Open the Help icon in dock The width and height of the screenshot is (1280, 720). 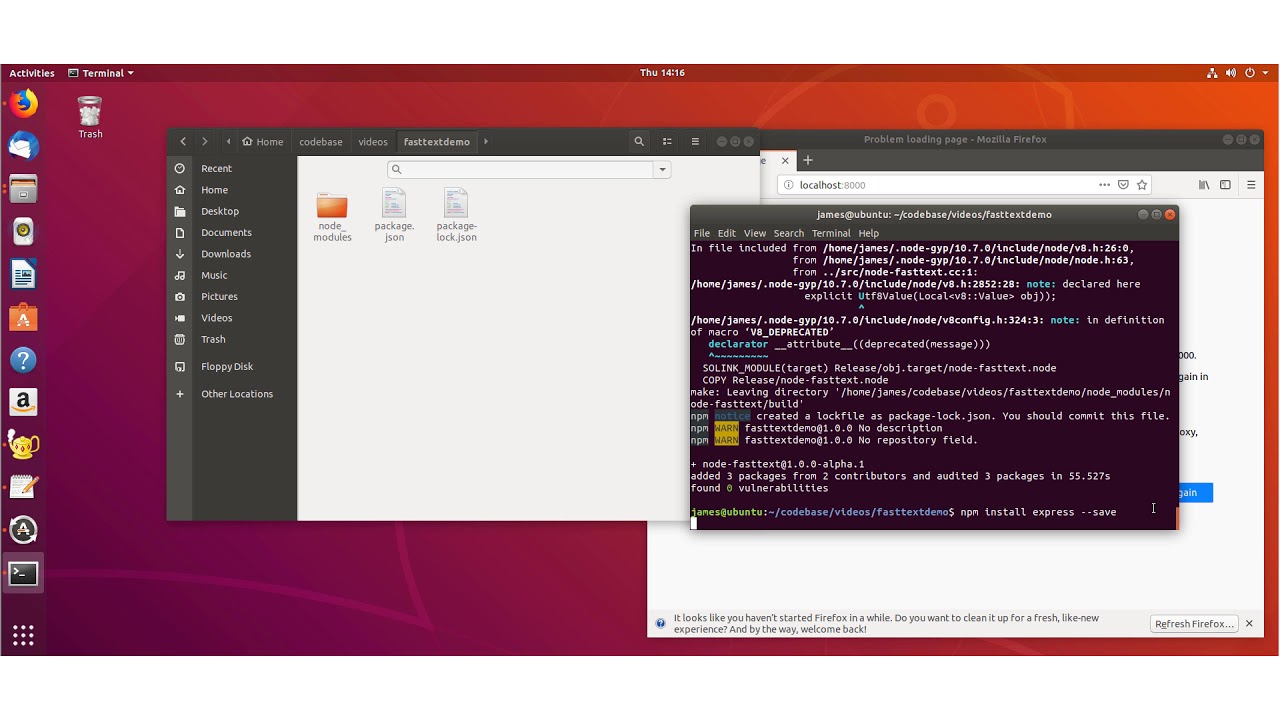23,360
